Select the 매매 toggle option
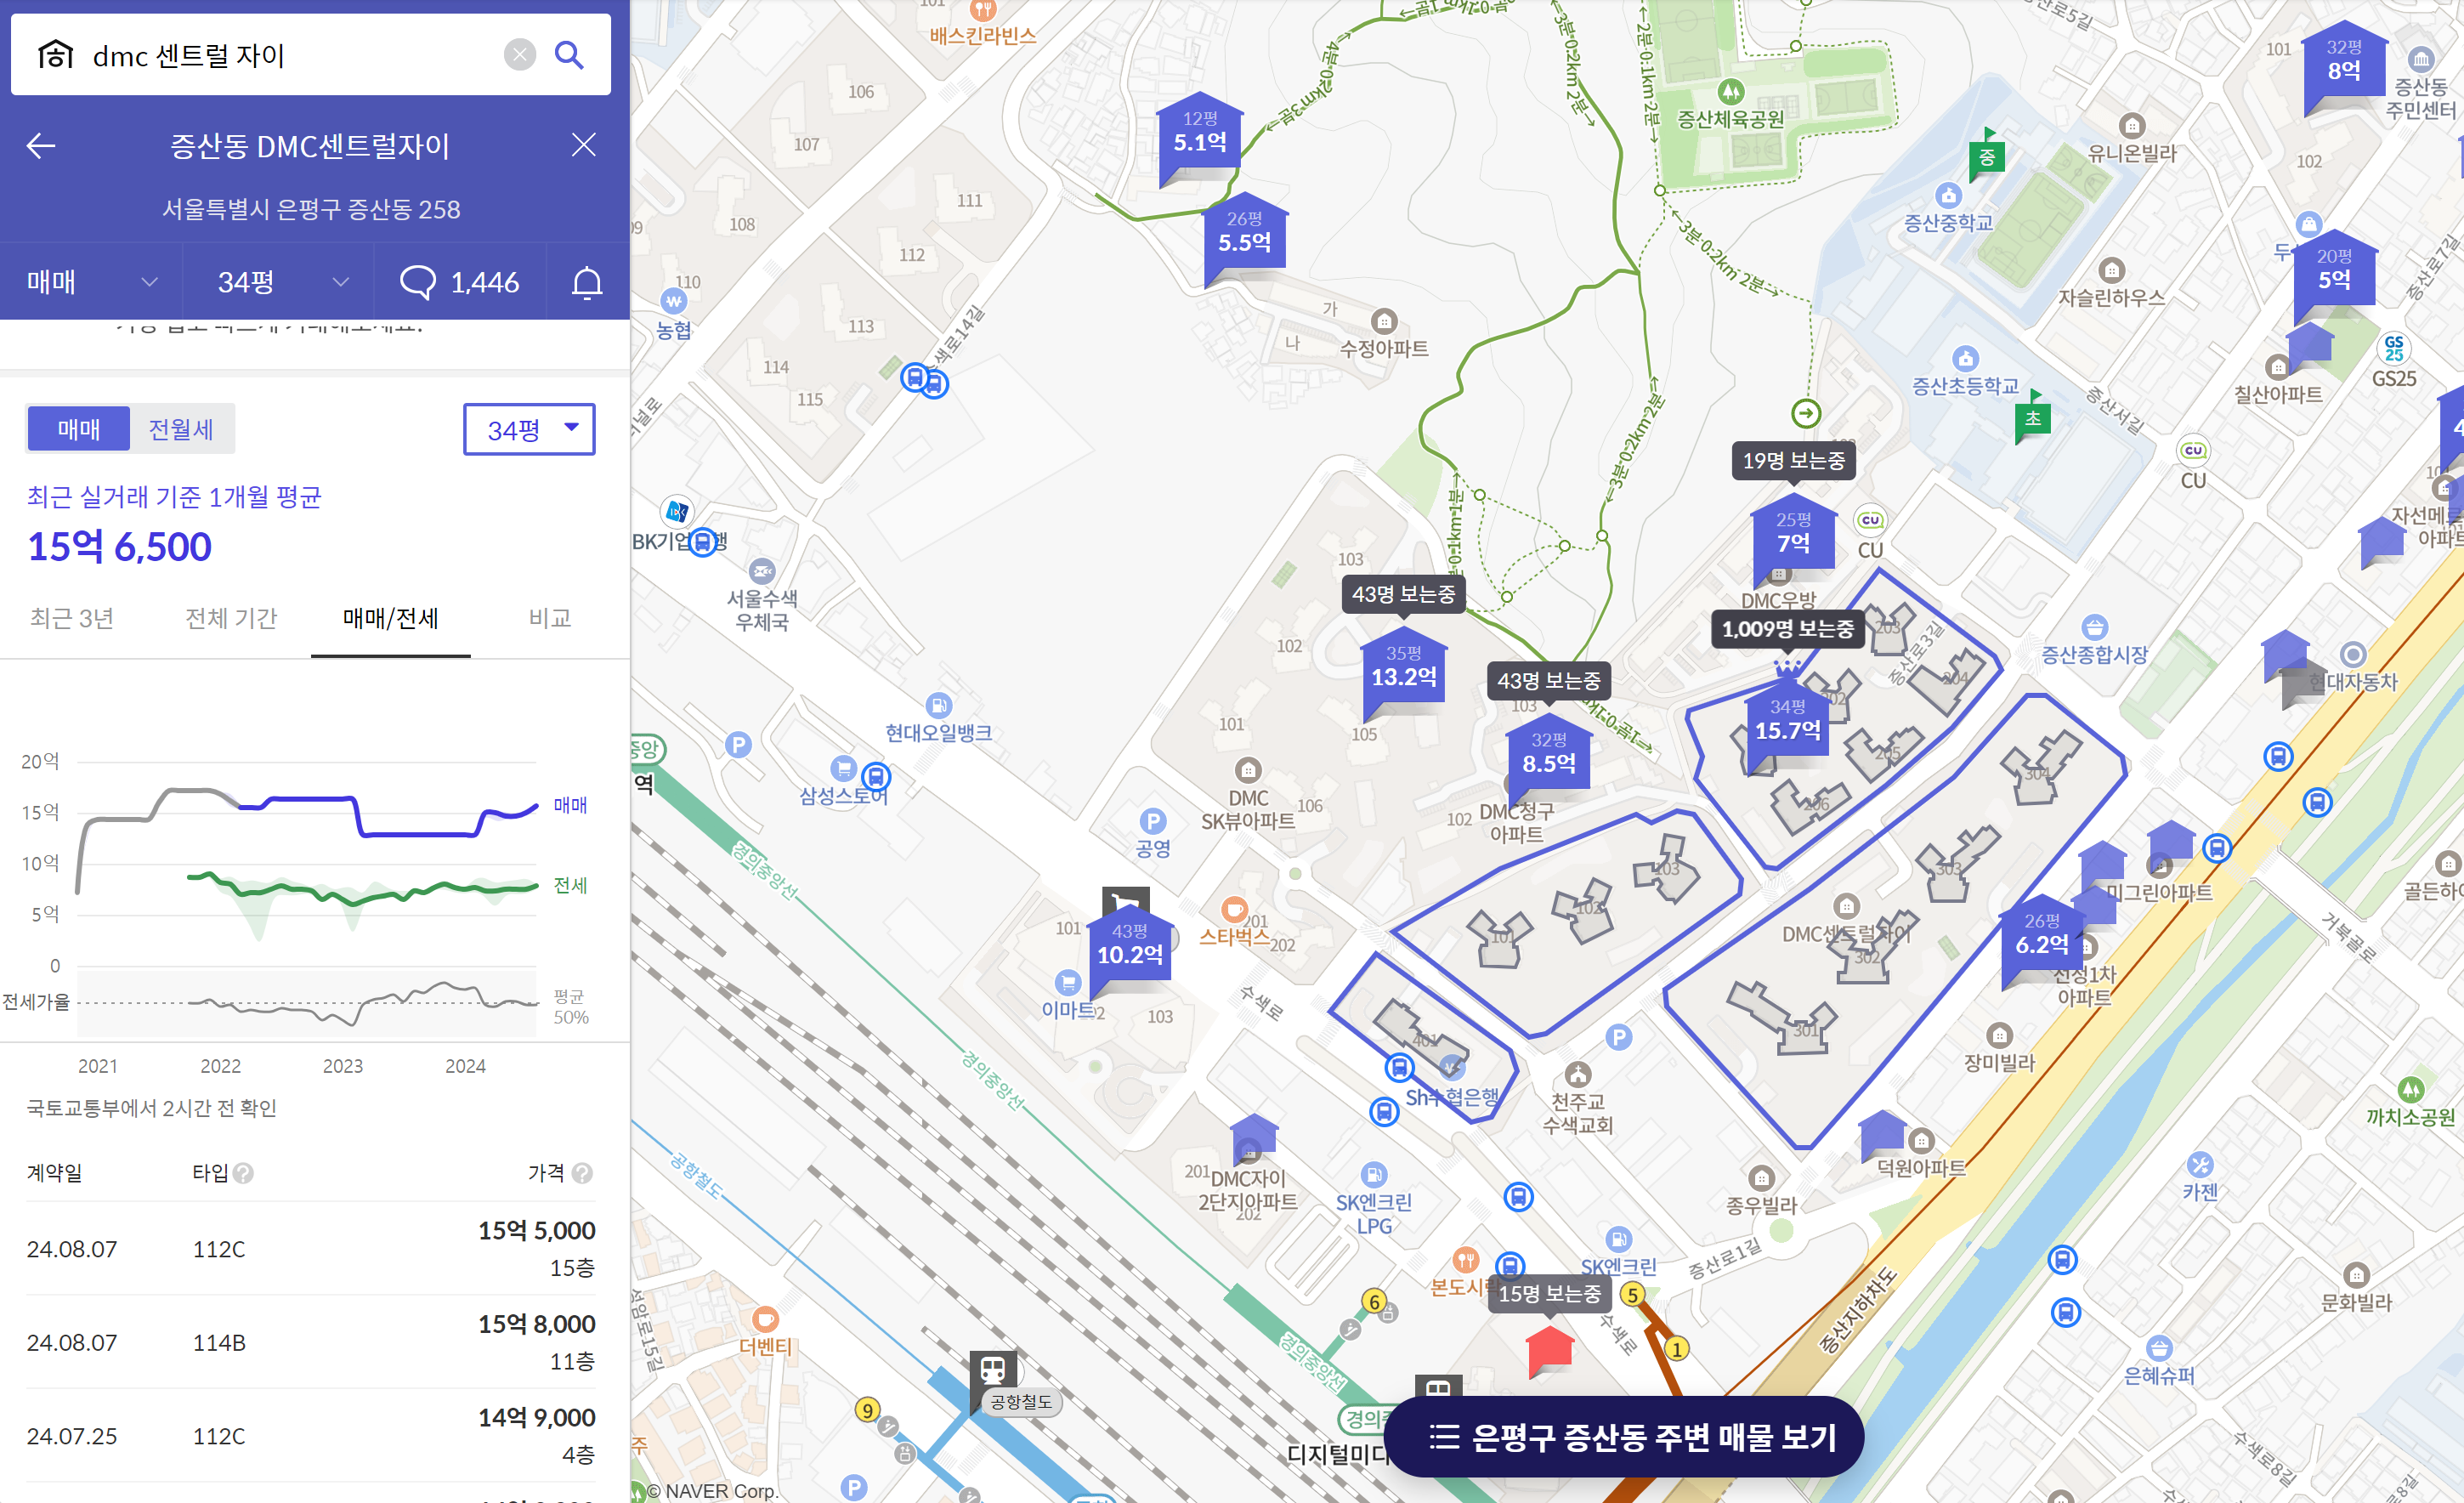2464x1503 pixels. (79, 430)
